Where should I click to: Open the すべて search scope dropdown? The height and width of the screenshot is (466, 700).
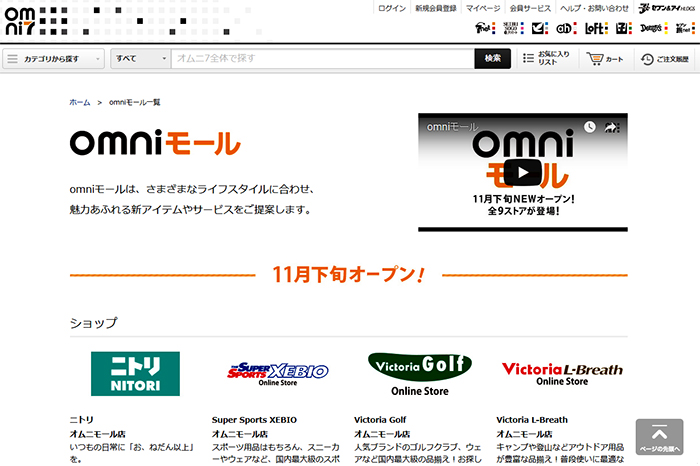141,58
